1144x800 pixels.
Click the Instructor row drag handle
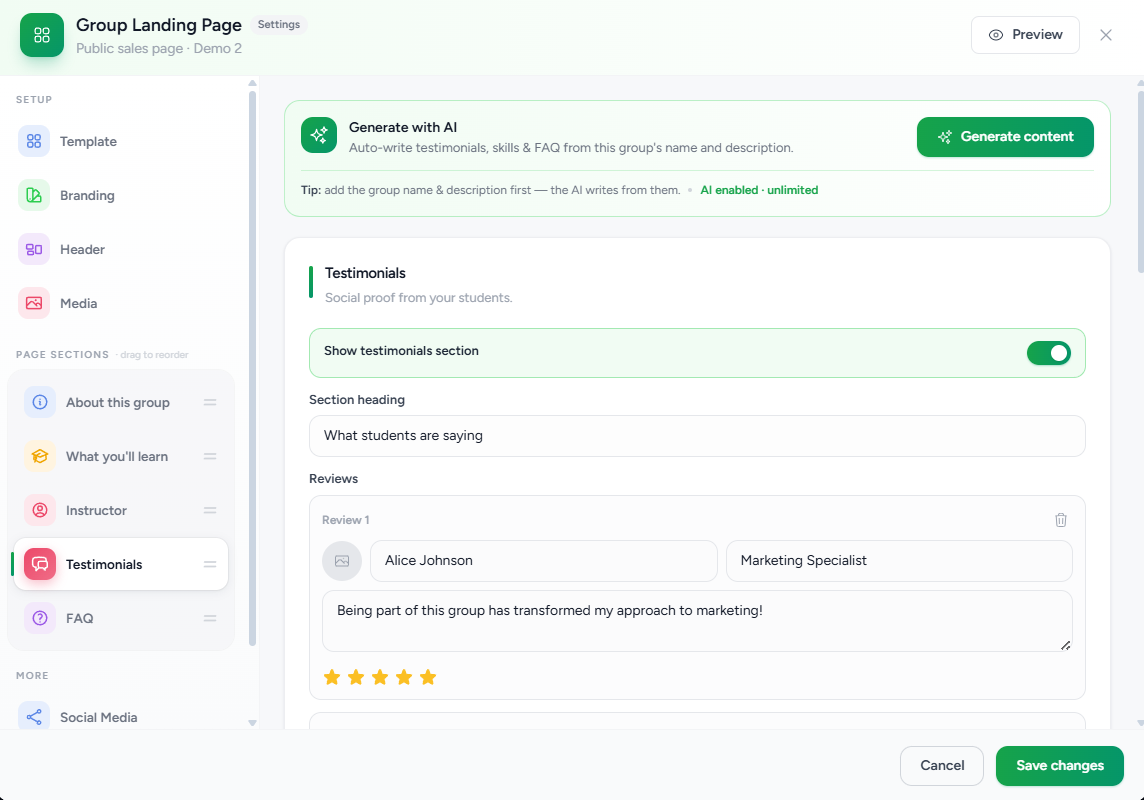(x=210, y=510)
